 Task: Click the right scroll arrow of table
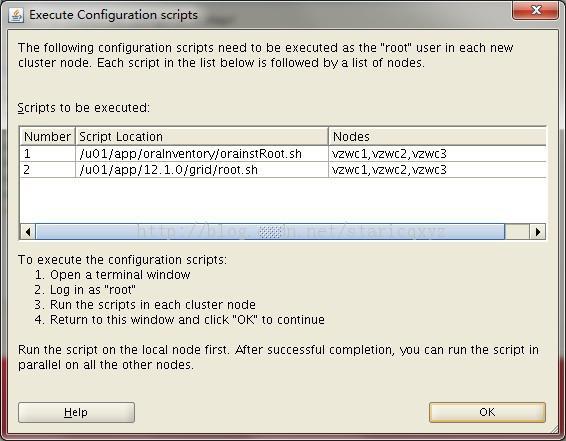537,232
